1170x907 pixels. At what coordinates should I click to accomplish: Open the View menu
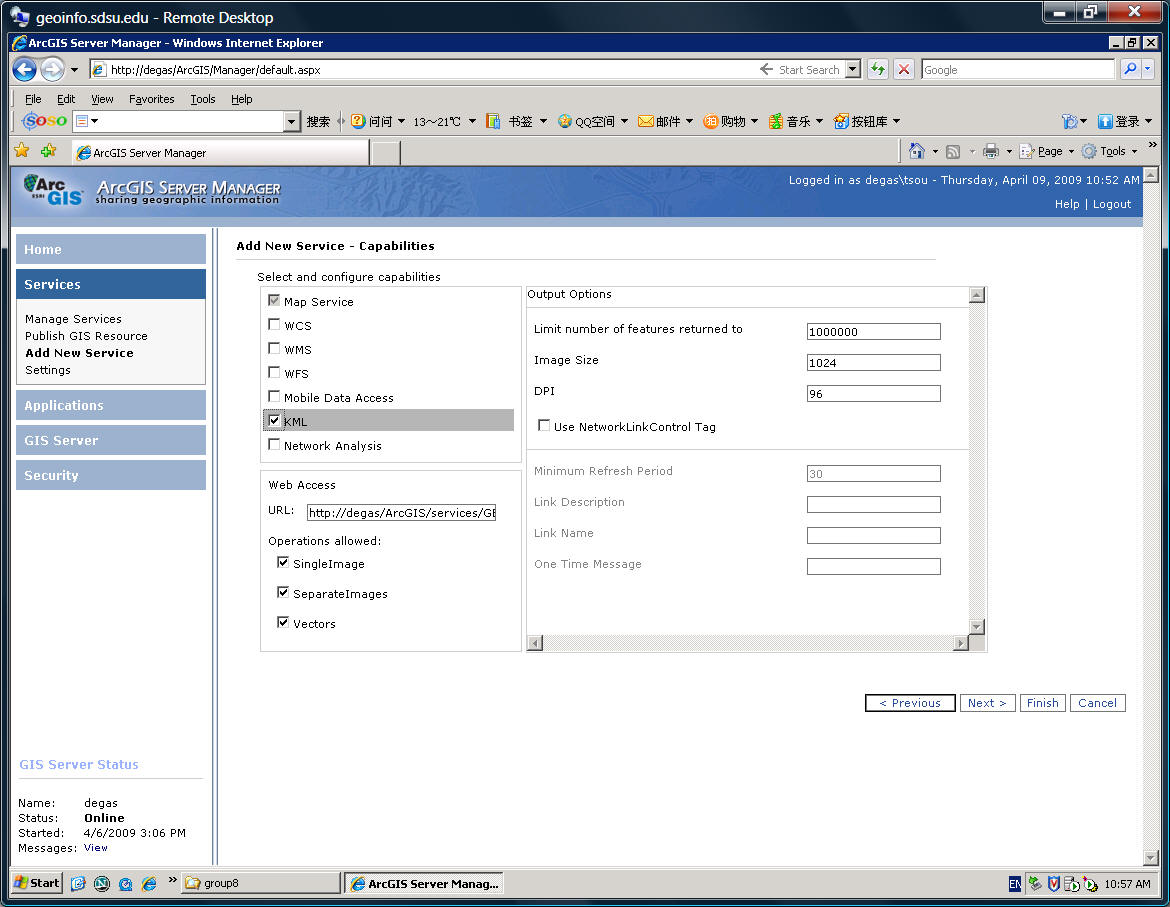click(102, 99)
